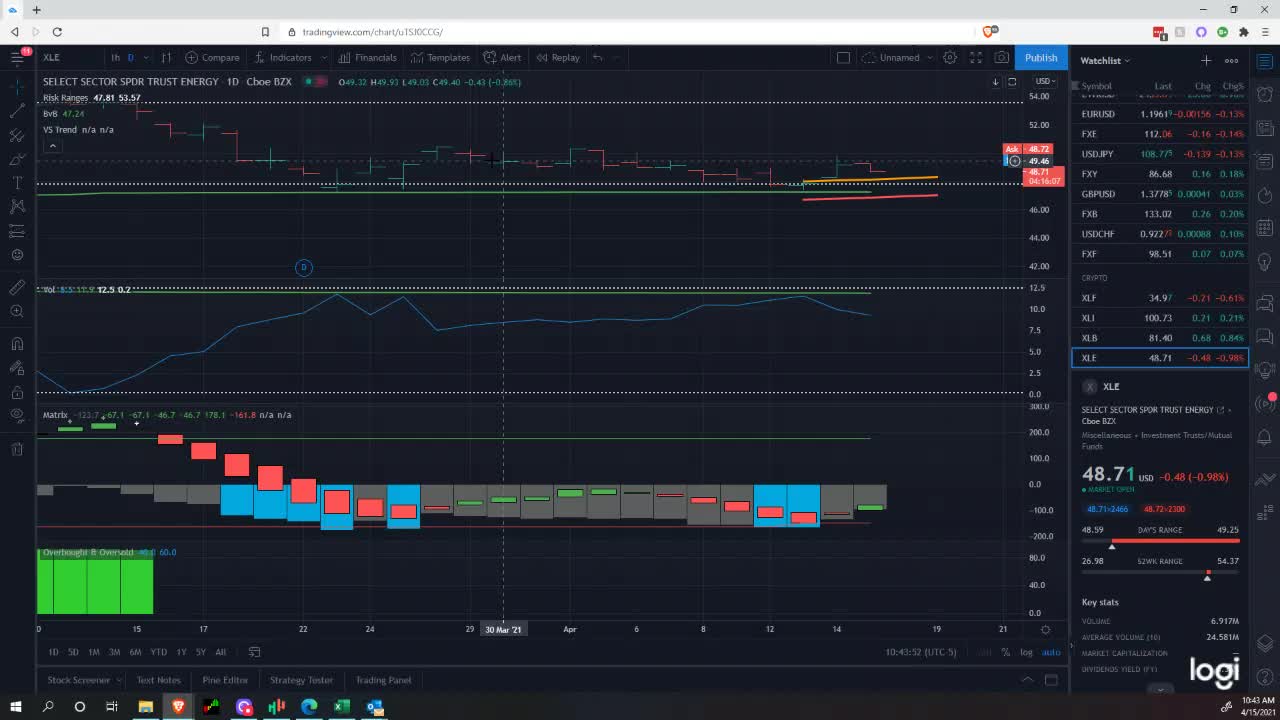The image size is (1280, 720).
Task: Select the pitchfork Gann-Fibonacci tool
Action: pos(17,135)
